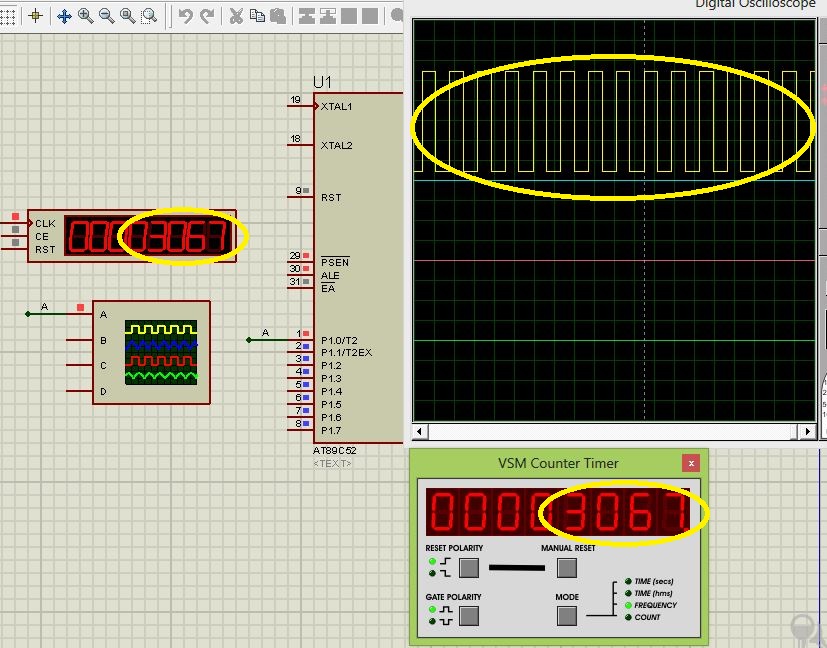Click the oscilloscope horizontal scrollbar track
This screenshot has width=827, height=648.
(x=614, y=431)
